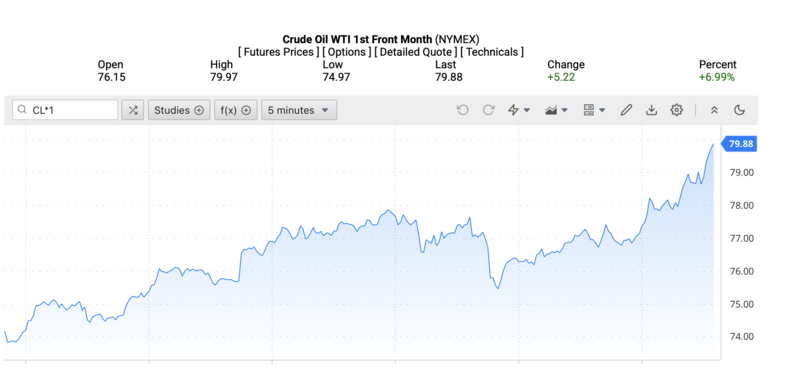This screenshot has height=368, width=800.
Task: Click the CL*1 symbol search field
Action: pos(65,110)
